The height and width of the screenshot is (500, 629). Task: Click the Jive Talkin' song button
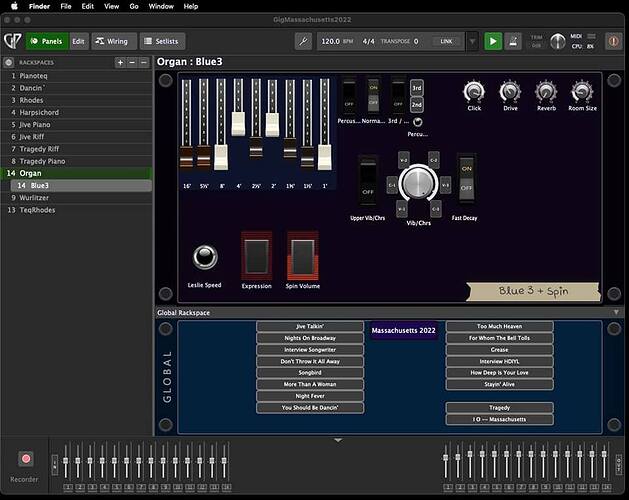(310, 326)
